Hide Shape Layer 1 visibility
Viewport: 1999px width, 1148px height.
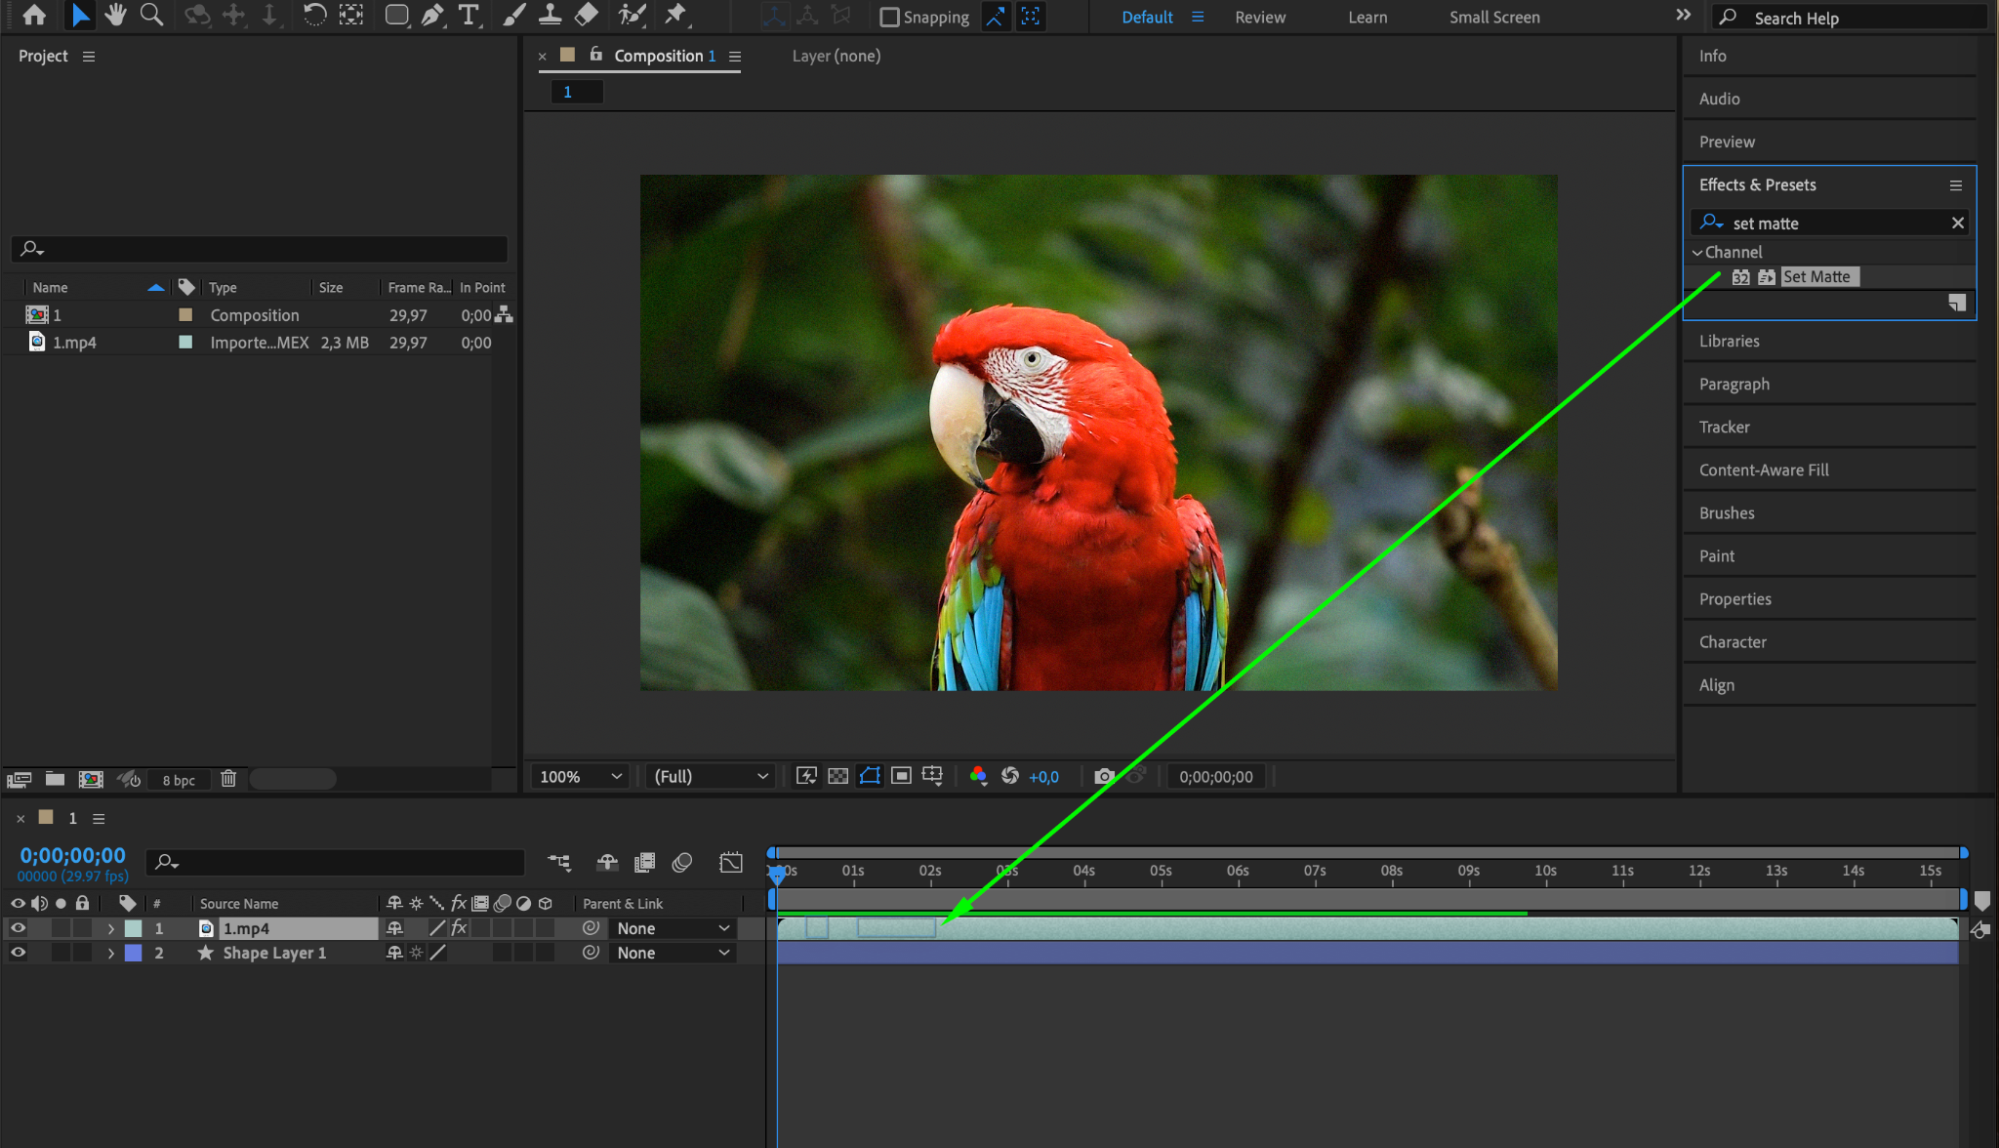coord(18,953)
